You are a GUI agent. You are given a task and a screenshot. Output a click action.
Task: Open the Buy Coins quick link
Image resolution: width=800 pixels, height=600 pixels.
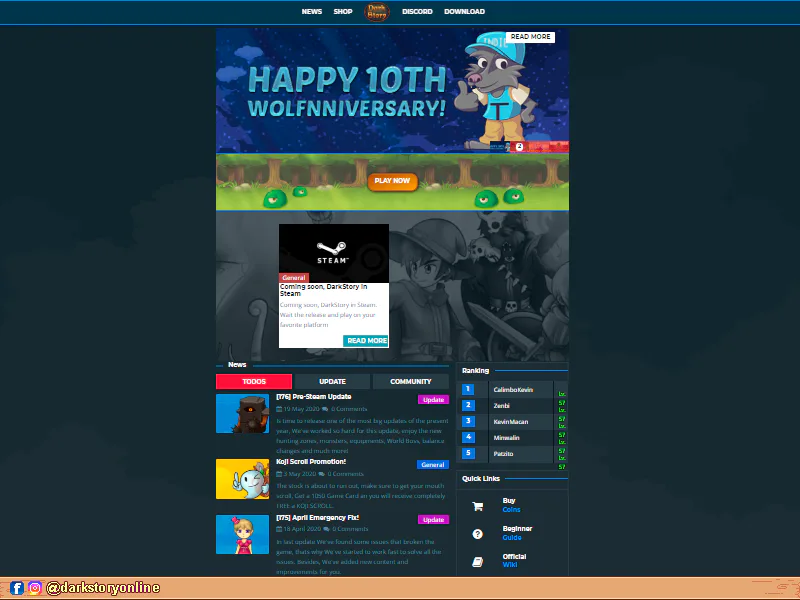pyautogui.click(x=511, y=505)
